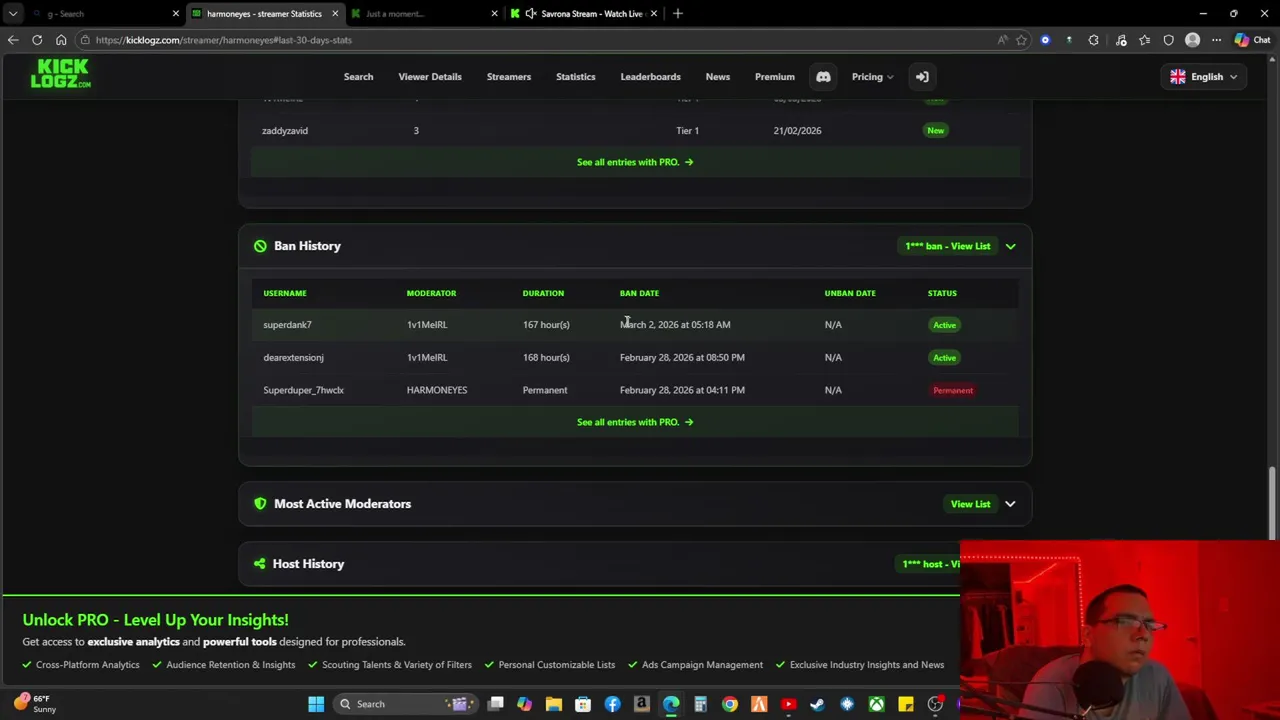Open the Favorites list icon
This screenshot has width=1280, height=720.
[x=1144, y=40]
